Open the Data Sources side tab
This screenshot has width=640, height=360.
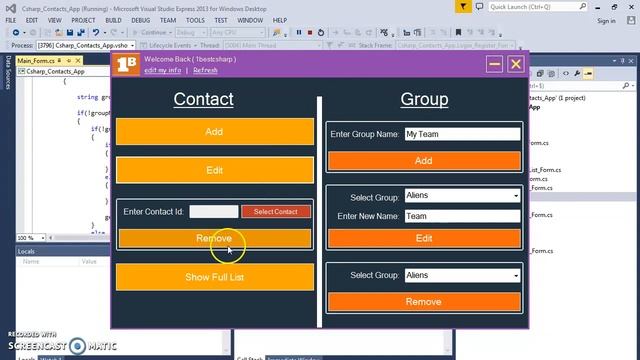click(x=7, y=73)
